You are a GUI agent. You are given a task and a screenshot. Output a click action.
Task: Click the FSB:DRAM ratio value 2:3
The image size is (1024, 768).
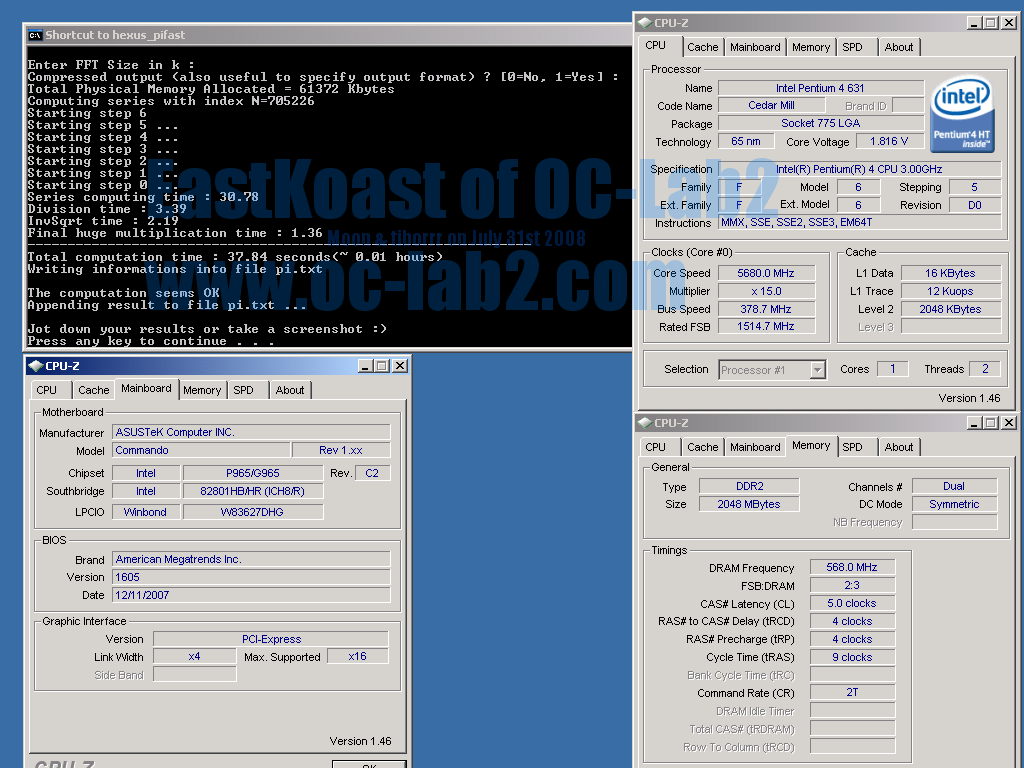click(x=852, y=586)
